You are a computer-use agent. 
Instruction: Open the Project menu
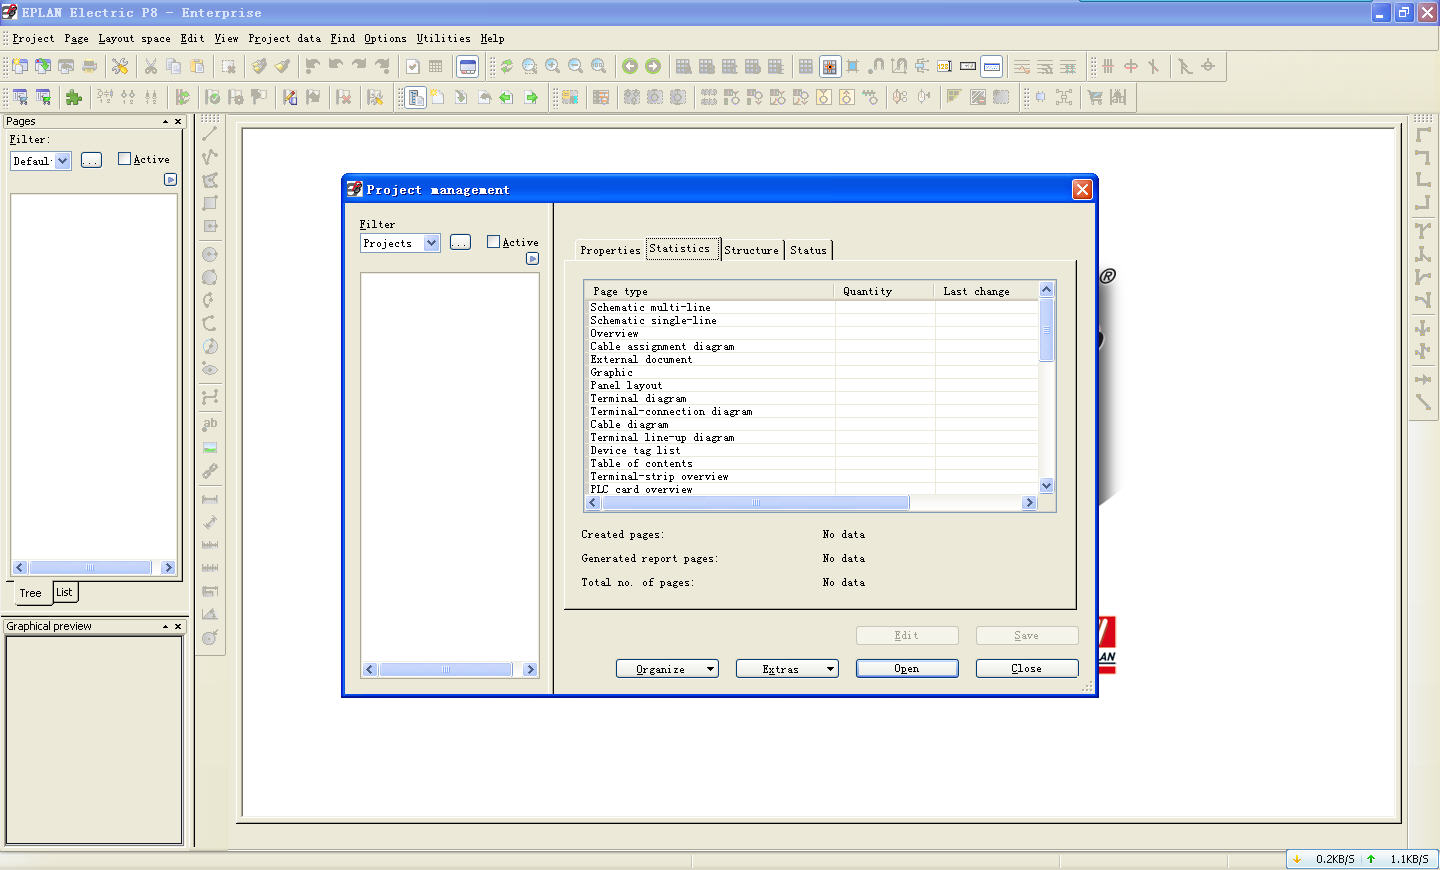point(33,39)
